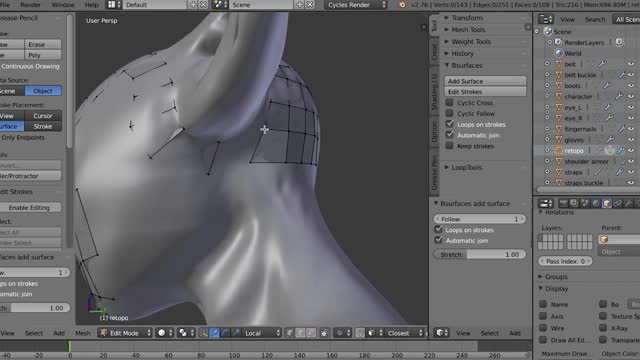Viewport: 640px width, 360px height.
Task: Open the screen layout browser icon beside Default
Action: click(x=114, y=5)
